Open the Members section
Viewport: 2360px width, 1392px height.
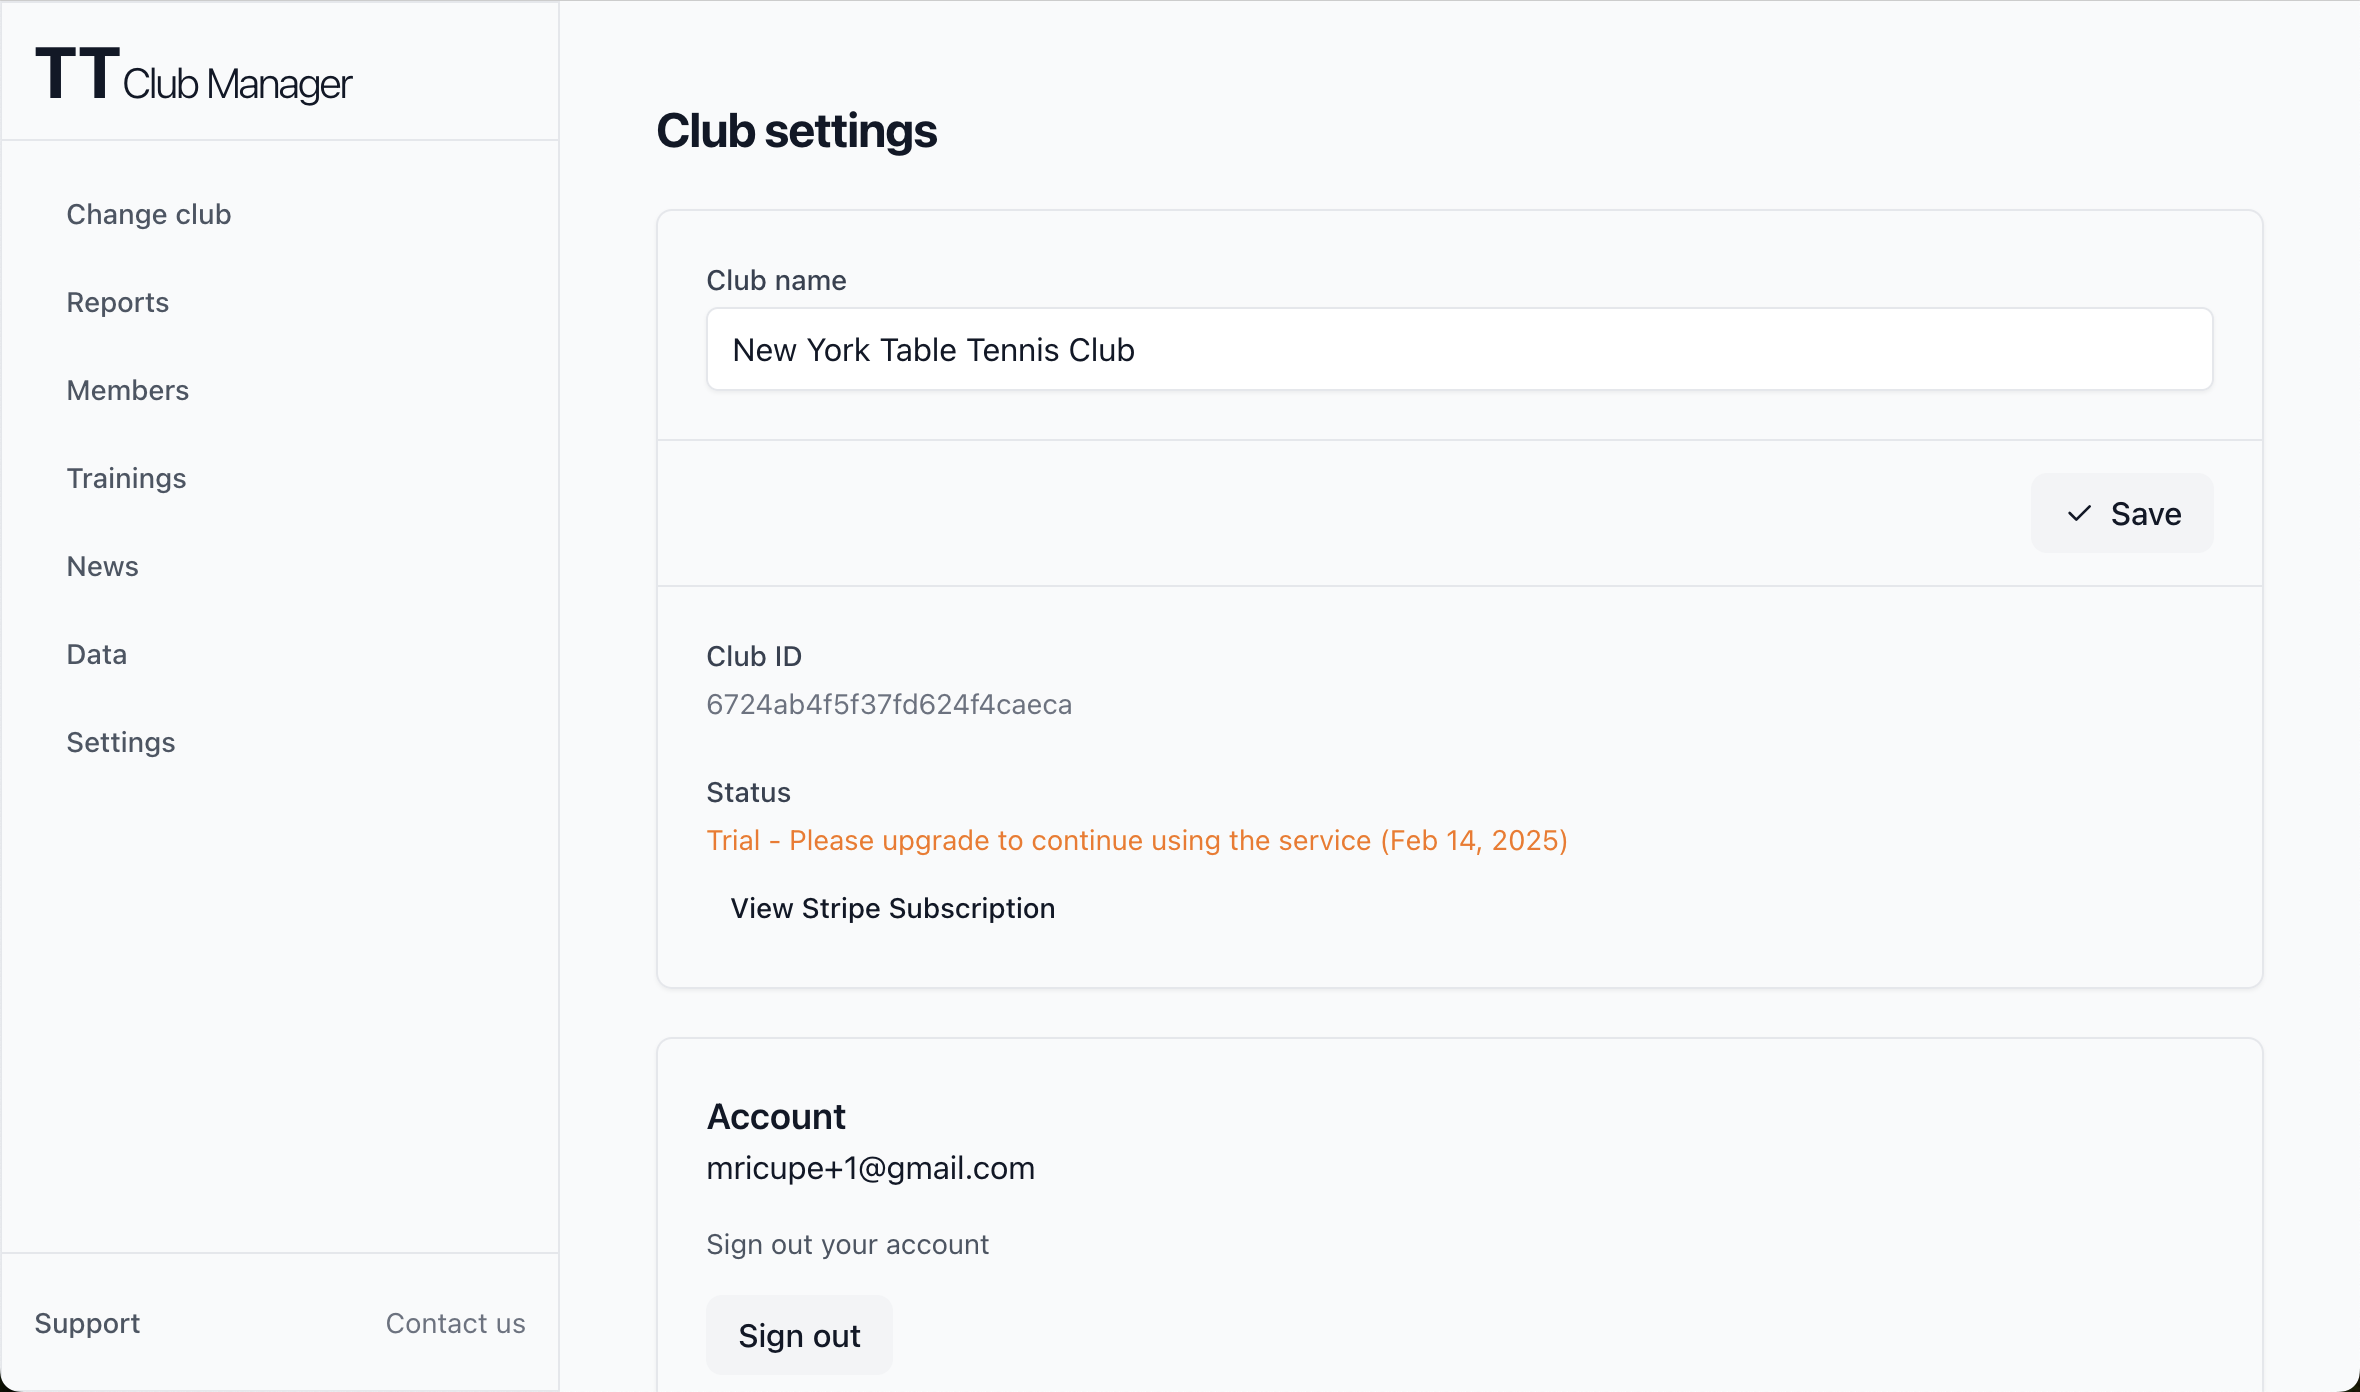click(x=127, y=390)
